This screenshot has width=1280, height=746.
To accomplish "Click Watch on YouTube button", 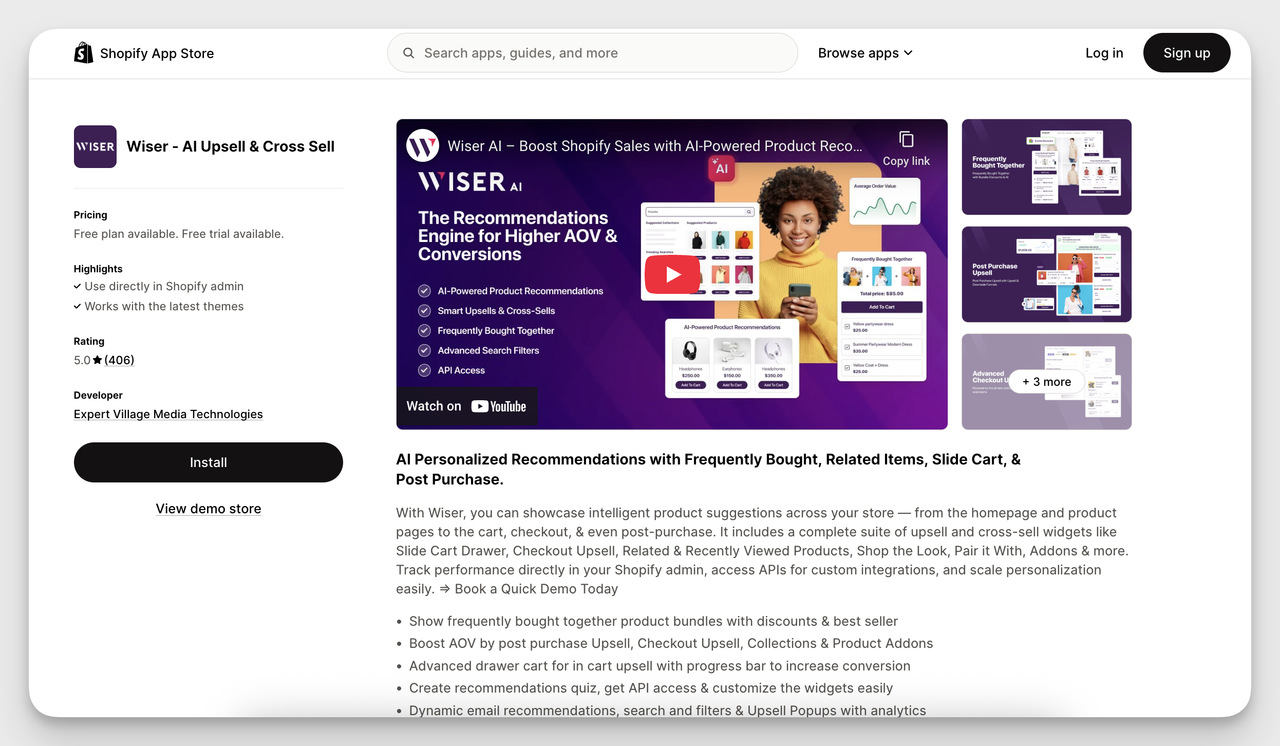I will (467, 406).
